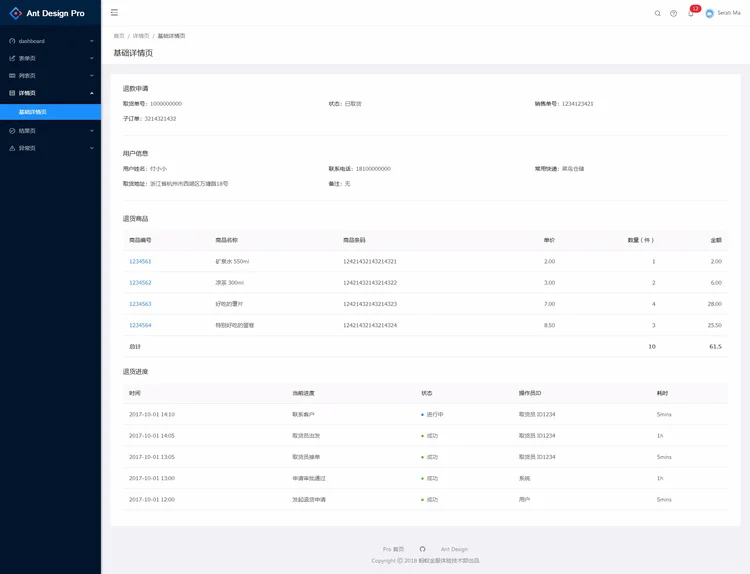Click the unit price cell 8.50
Viewport: 750px width, 574px height.
(x=550, y=325)
